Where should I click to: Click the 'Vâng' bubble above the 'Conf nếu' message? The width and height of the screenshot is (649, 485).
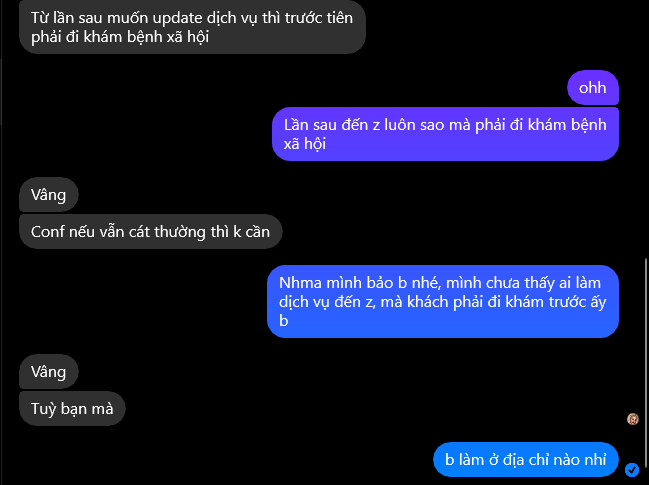point(48,194)
